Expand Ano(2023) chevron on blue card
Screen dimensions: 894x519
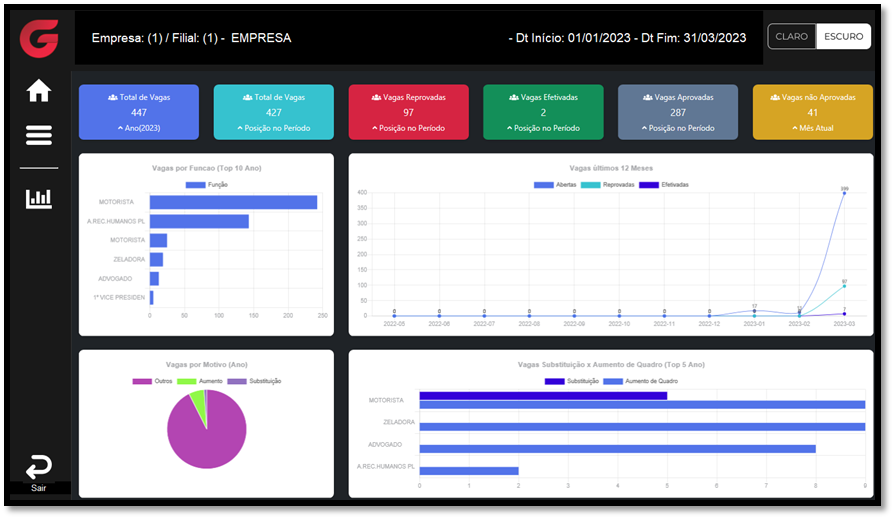coord(120,128)
